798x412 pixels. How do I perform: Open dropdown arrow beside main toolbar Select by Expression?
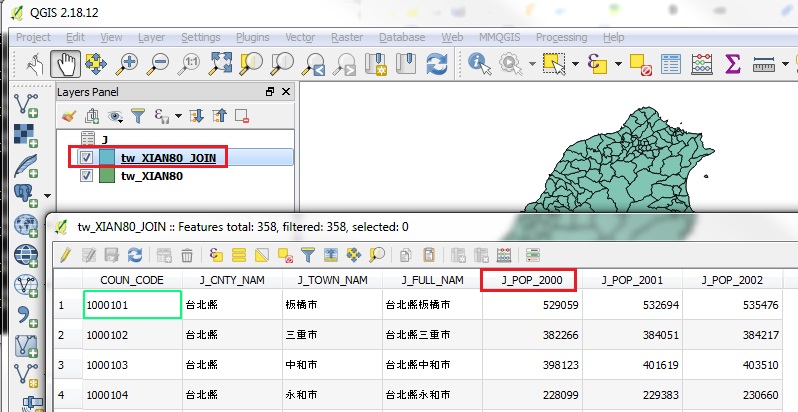point(618,64)
